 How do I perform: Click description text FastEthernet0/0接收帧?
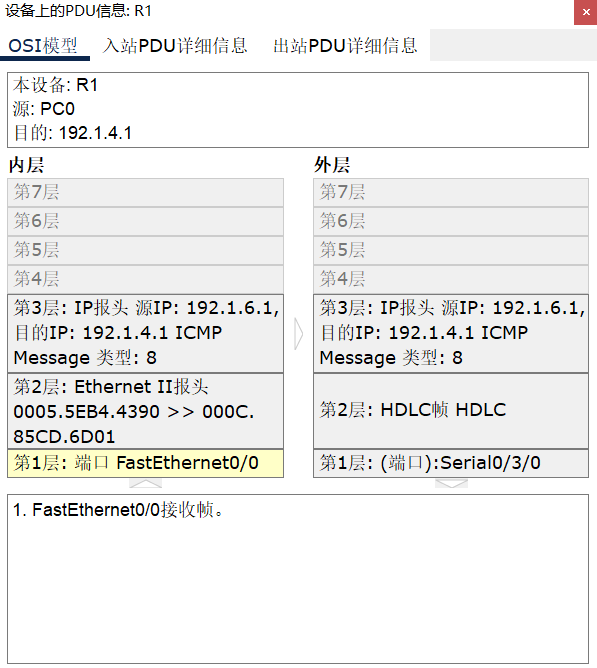(x=127, y=510)
